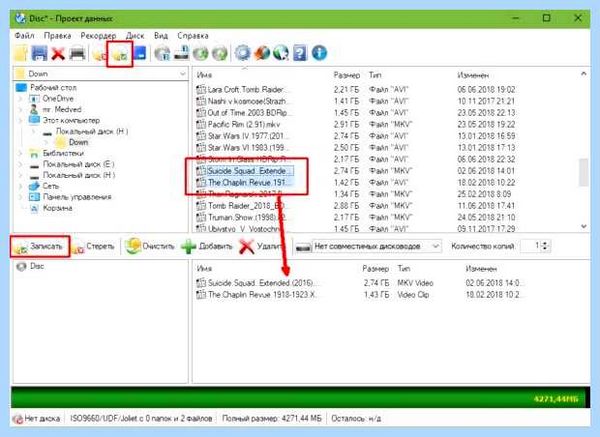This screenshot has height=437, width=600.
Task: Select Star Wars IV 1977 file
Action: point(243,136)
